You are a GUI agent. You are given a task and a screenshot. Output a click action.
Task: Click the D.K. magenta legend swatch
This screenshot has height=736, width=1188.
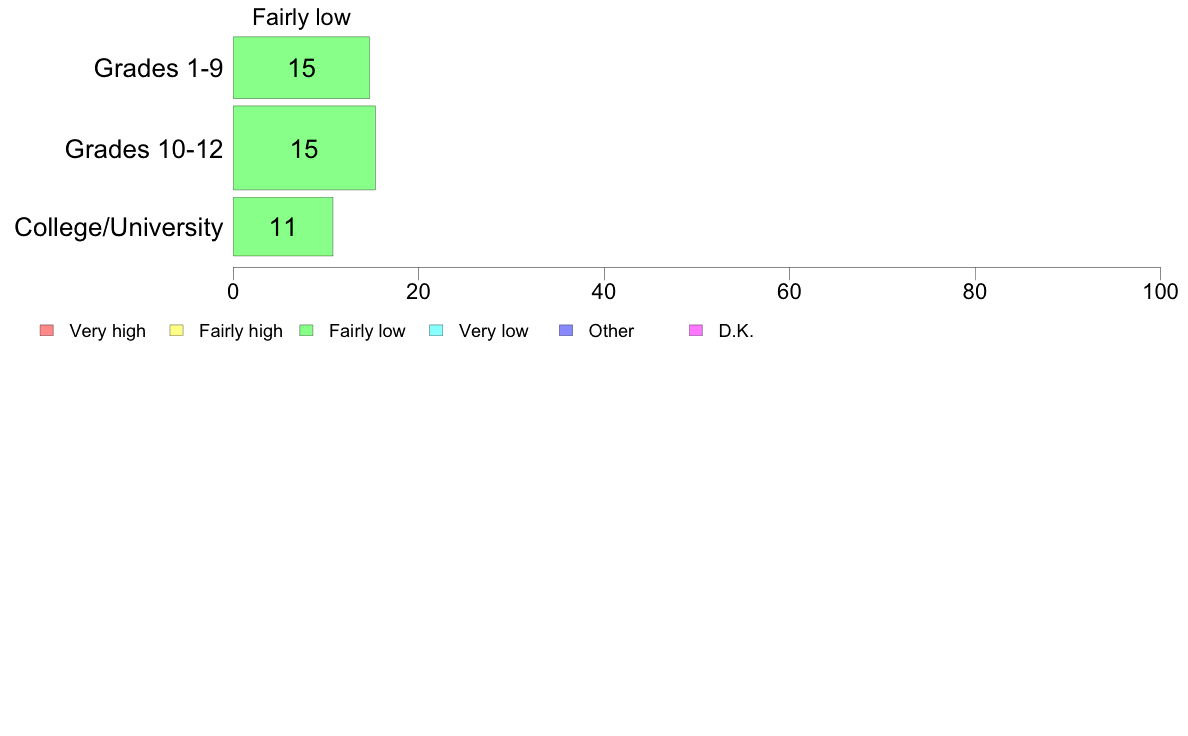696,330
